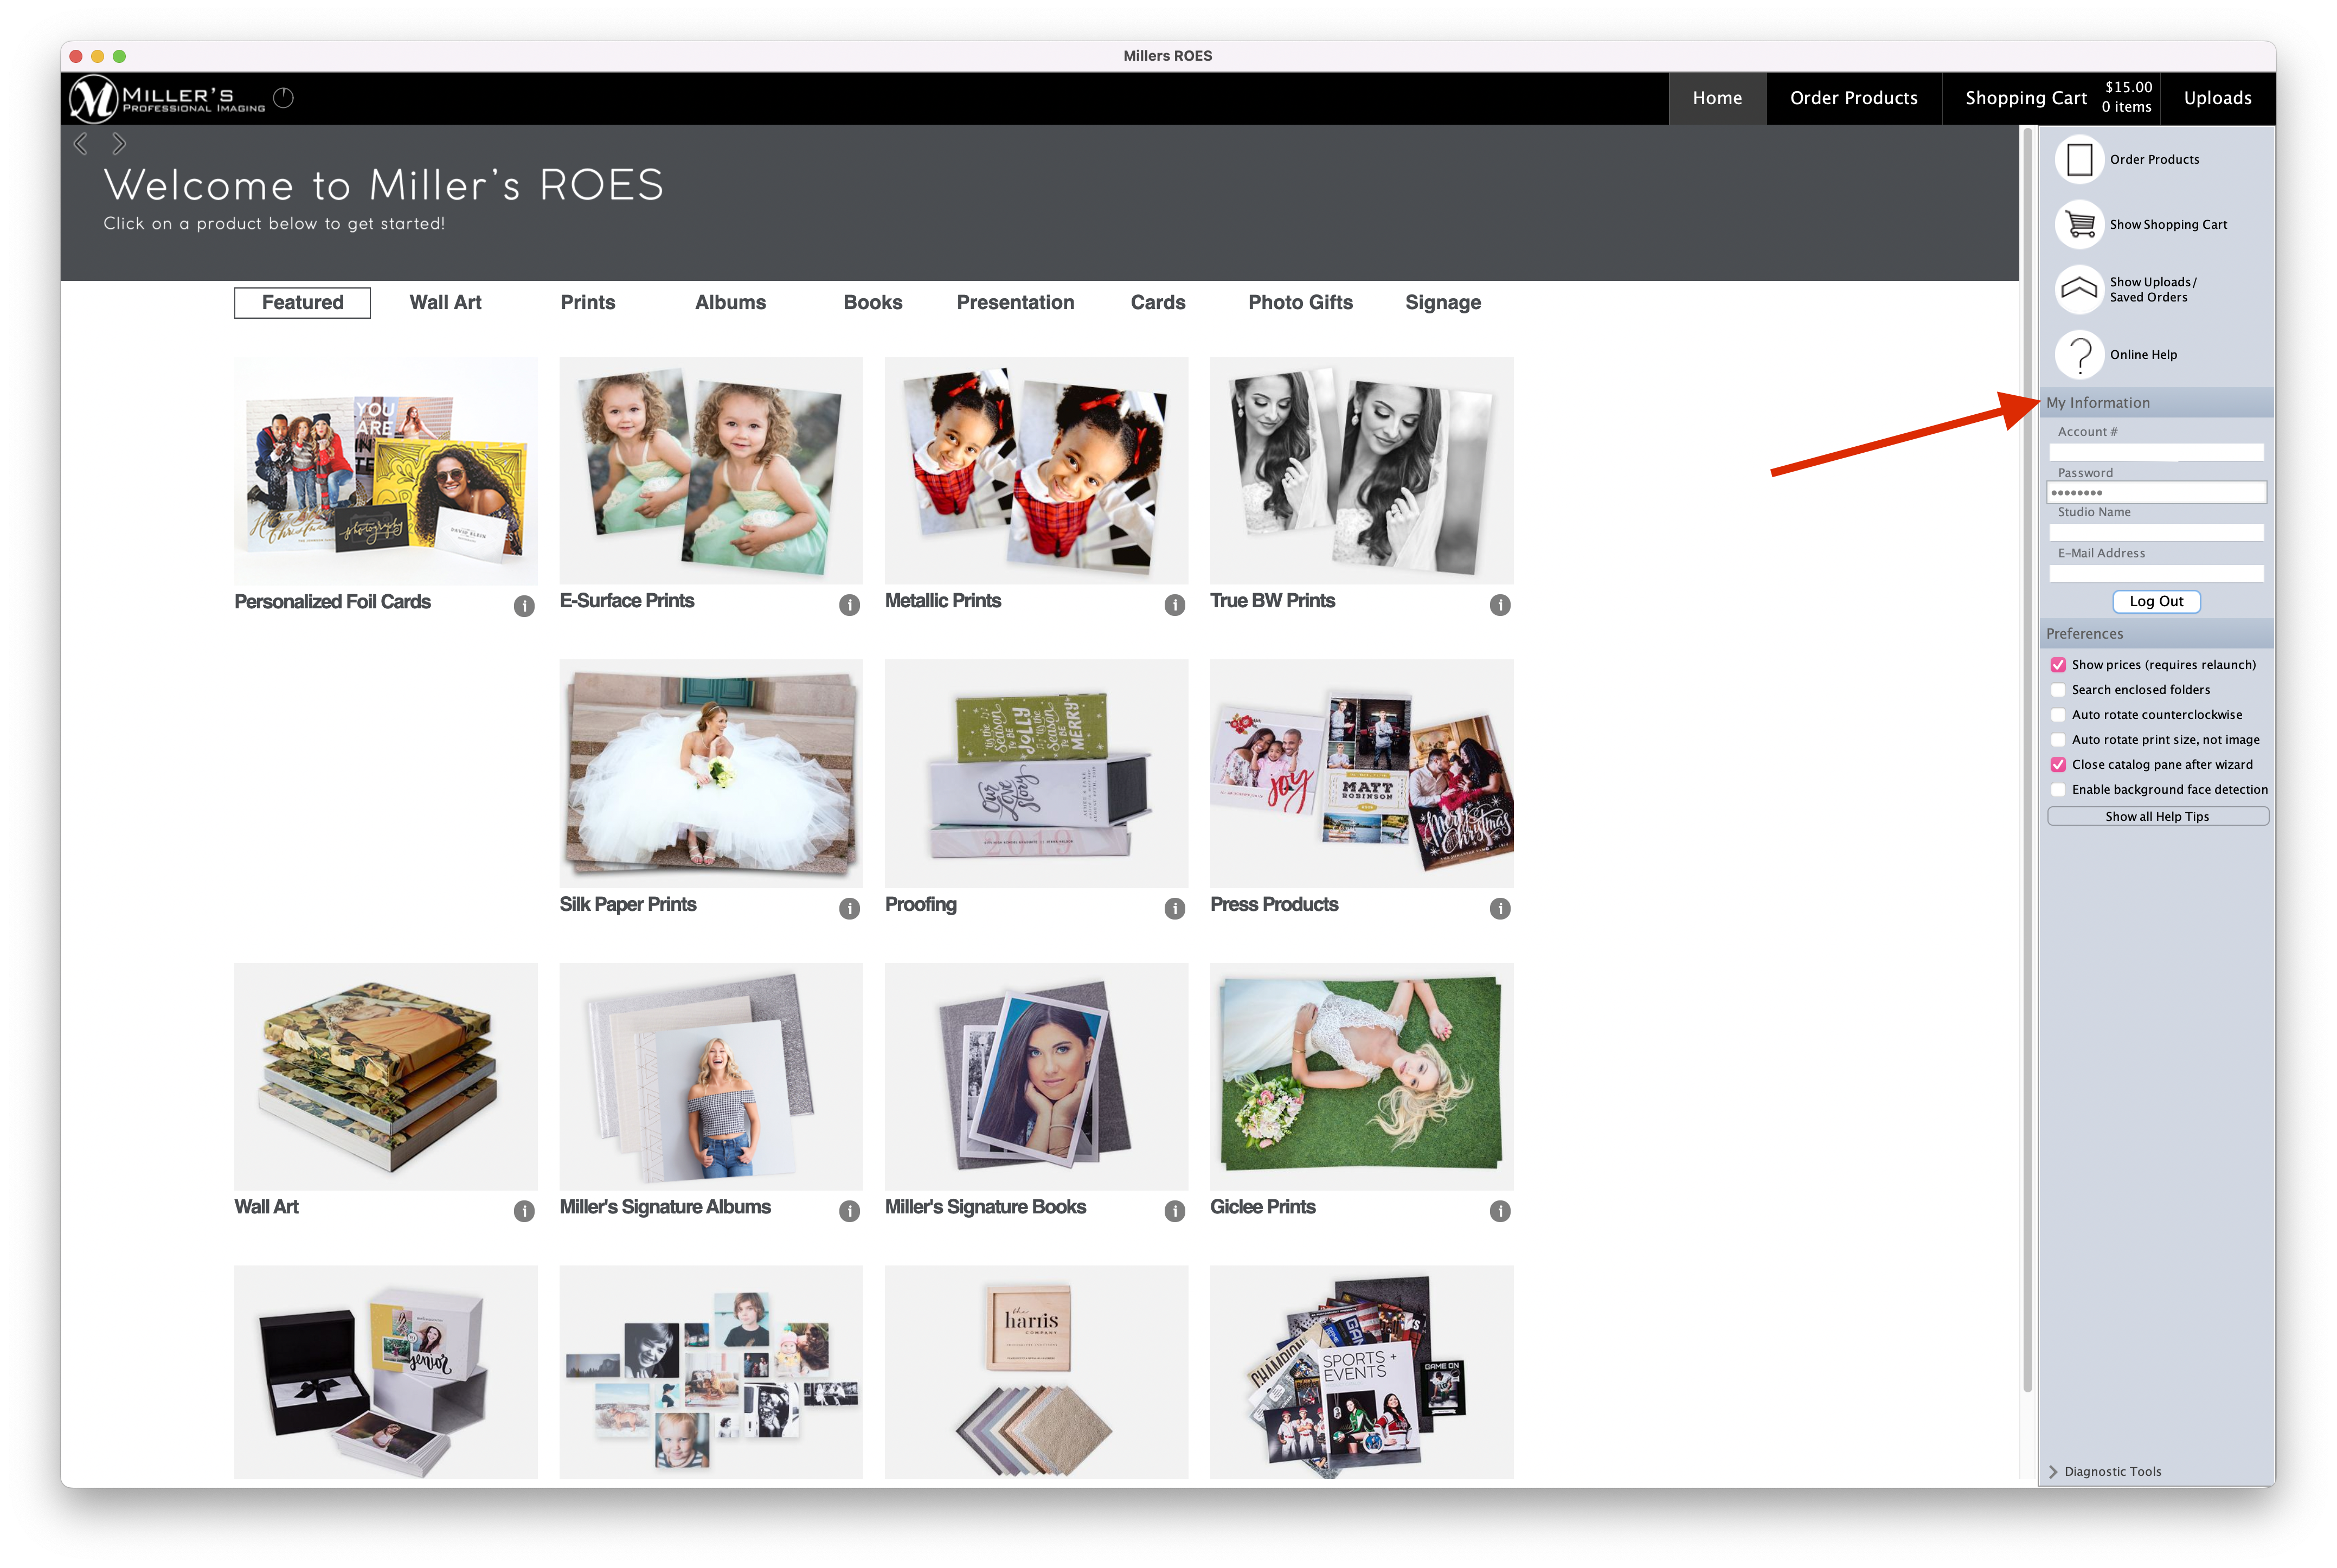Screen dimensions: 2337x1568
Task: Click the Log Out button
Action: click(x=2156, y=601)
